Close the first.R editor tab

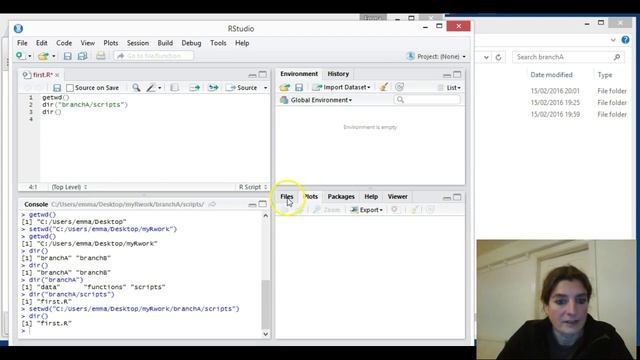coord(58,75)
